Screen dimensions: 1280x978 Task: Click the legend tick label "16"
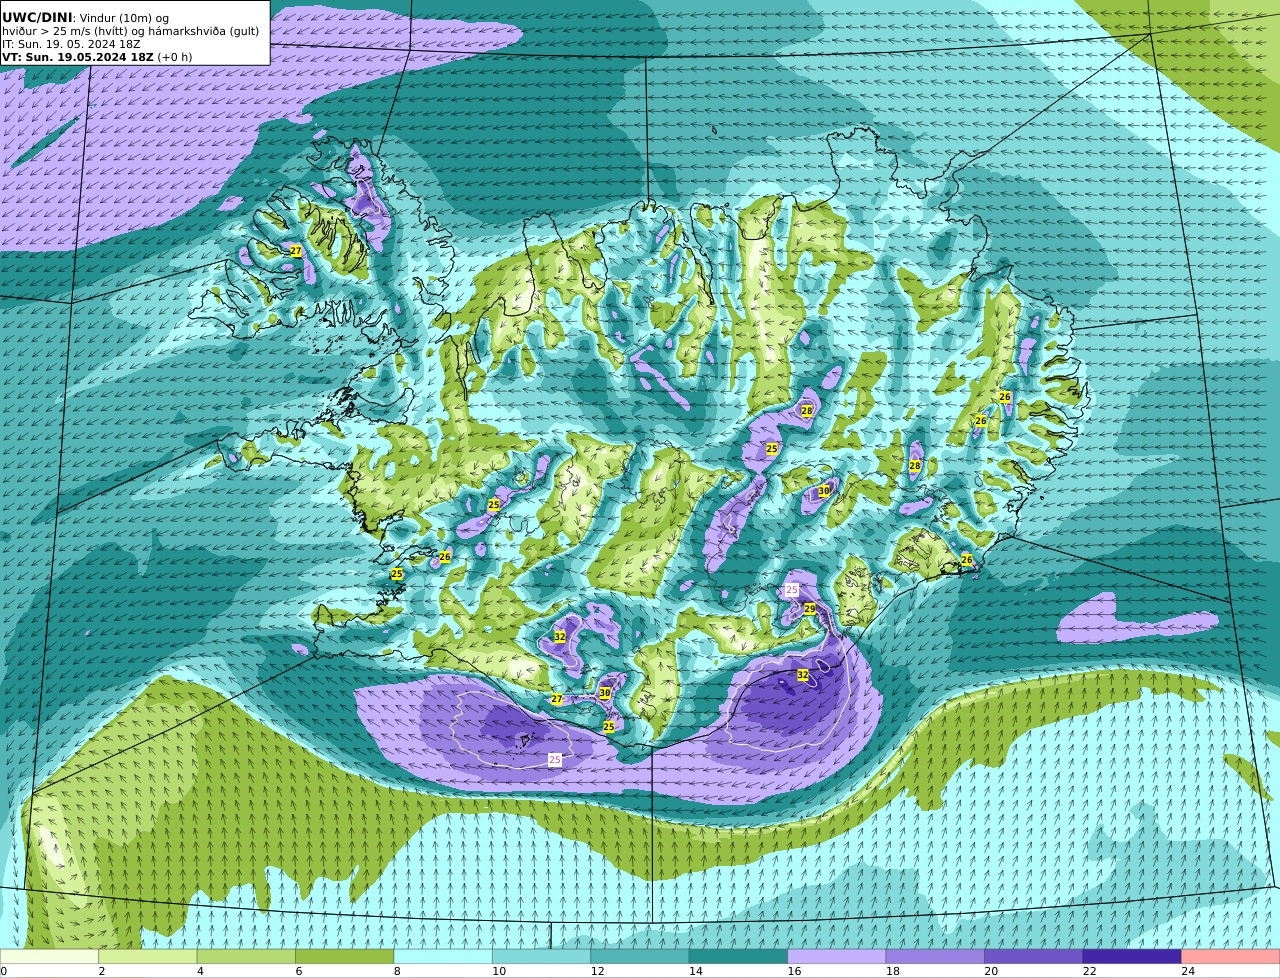click(794, 971)
